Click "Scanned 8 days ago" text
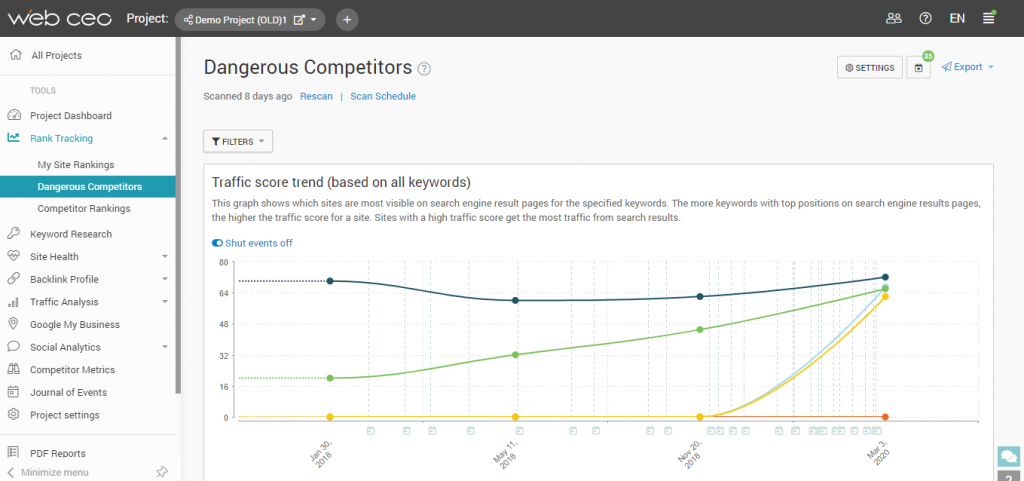 [x=248, y=96]
